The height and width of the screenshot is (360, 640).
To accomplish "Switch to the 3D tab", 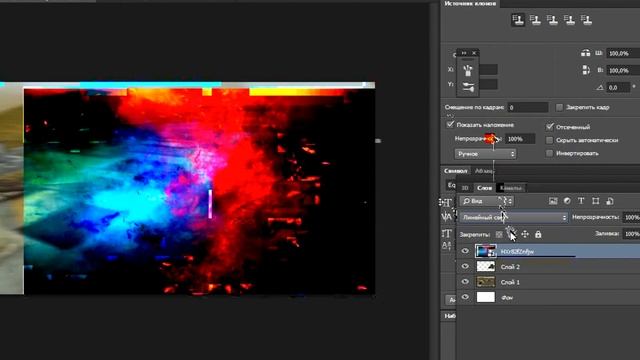I will pos(464,188).
